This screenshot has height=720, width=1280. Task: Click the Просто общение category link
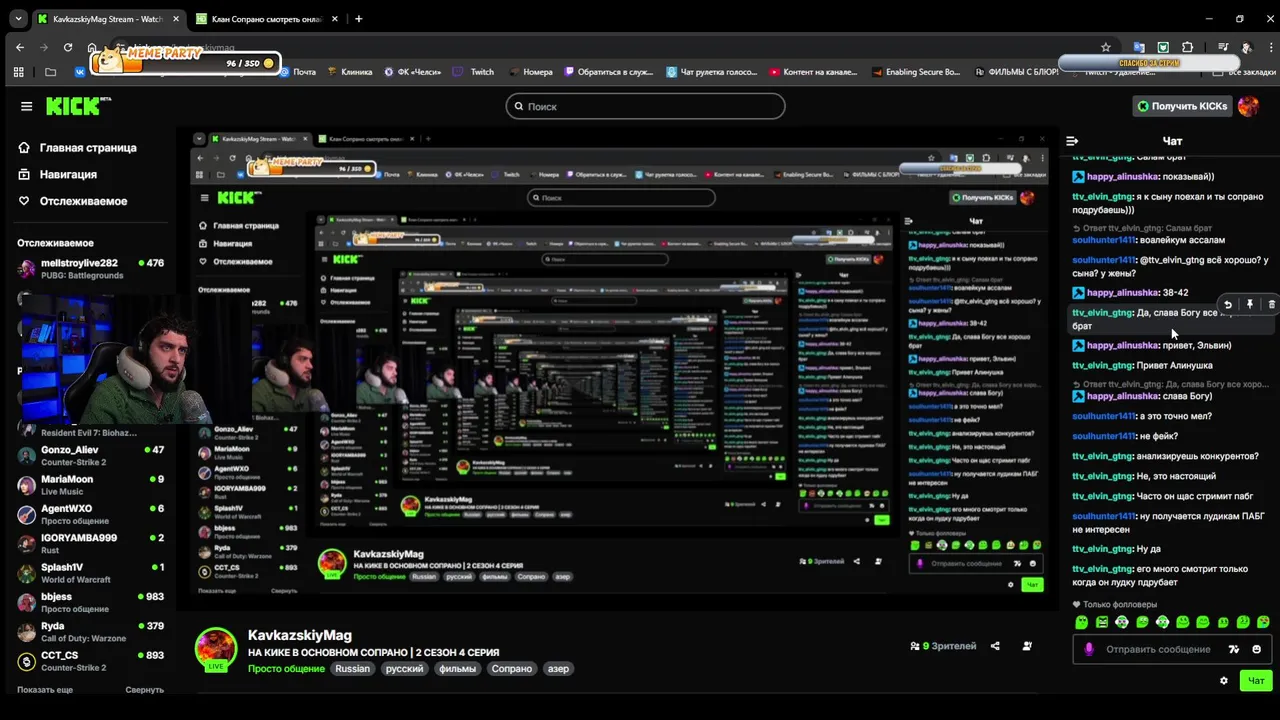[x=286, y=669]
